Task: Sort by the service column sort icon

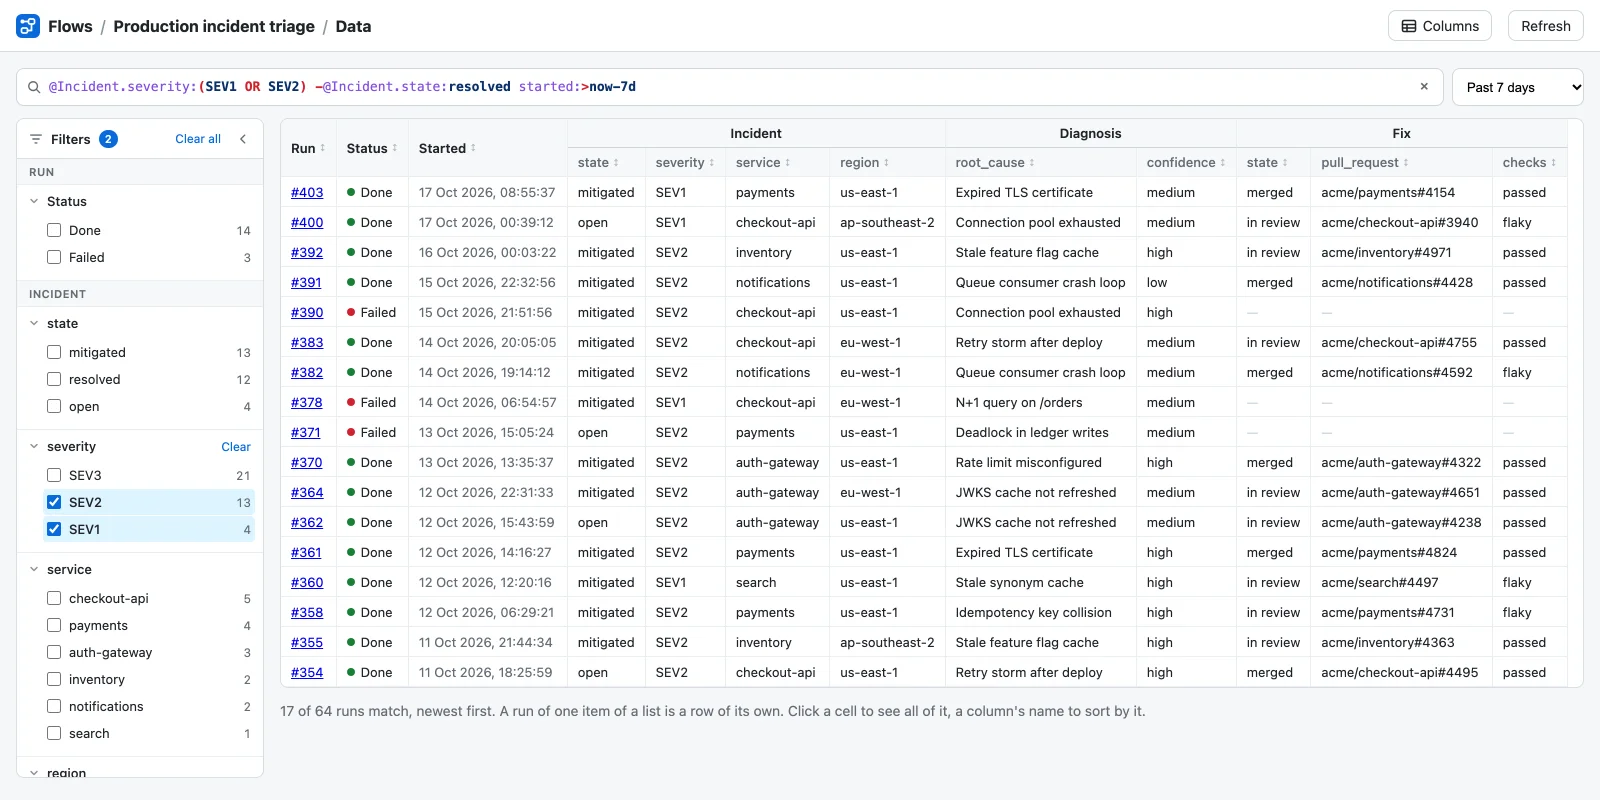Action: (x=788, y=163)
